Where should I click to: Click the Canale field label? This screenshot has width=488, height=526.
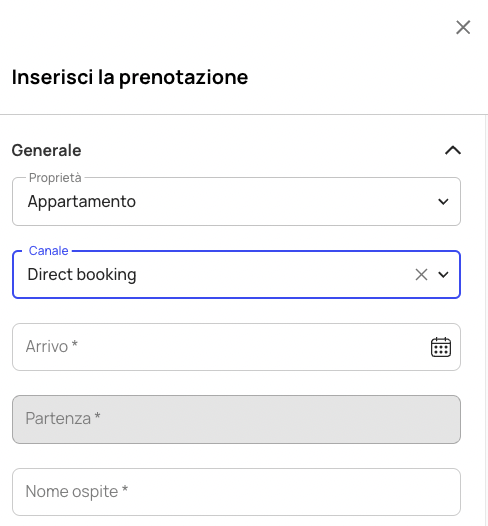49,251
